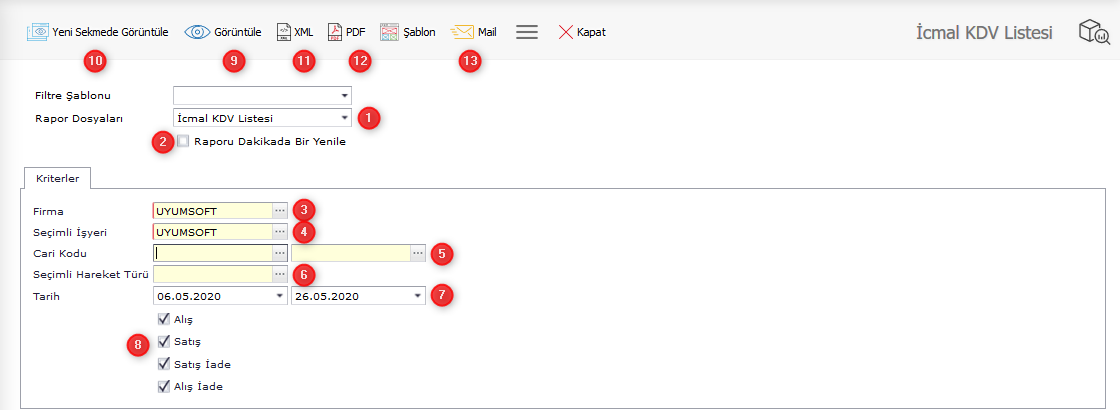Click the package search icon at top right
This screenshot has width=1120, height=410.
[x=1093, y=33]
